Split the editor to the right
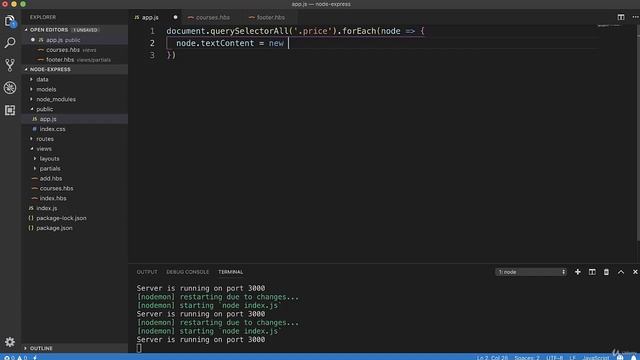Image resolution: width=640 pixels, height=360 pixels. pos(620,17)
